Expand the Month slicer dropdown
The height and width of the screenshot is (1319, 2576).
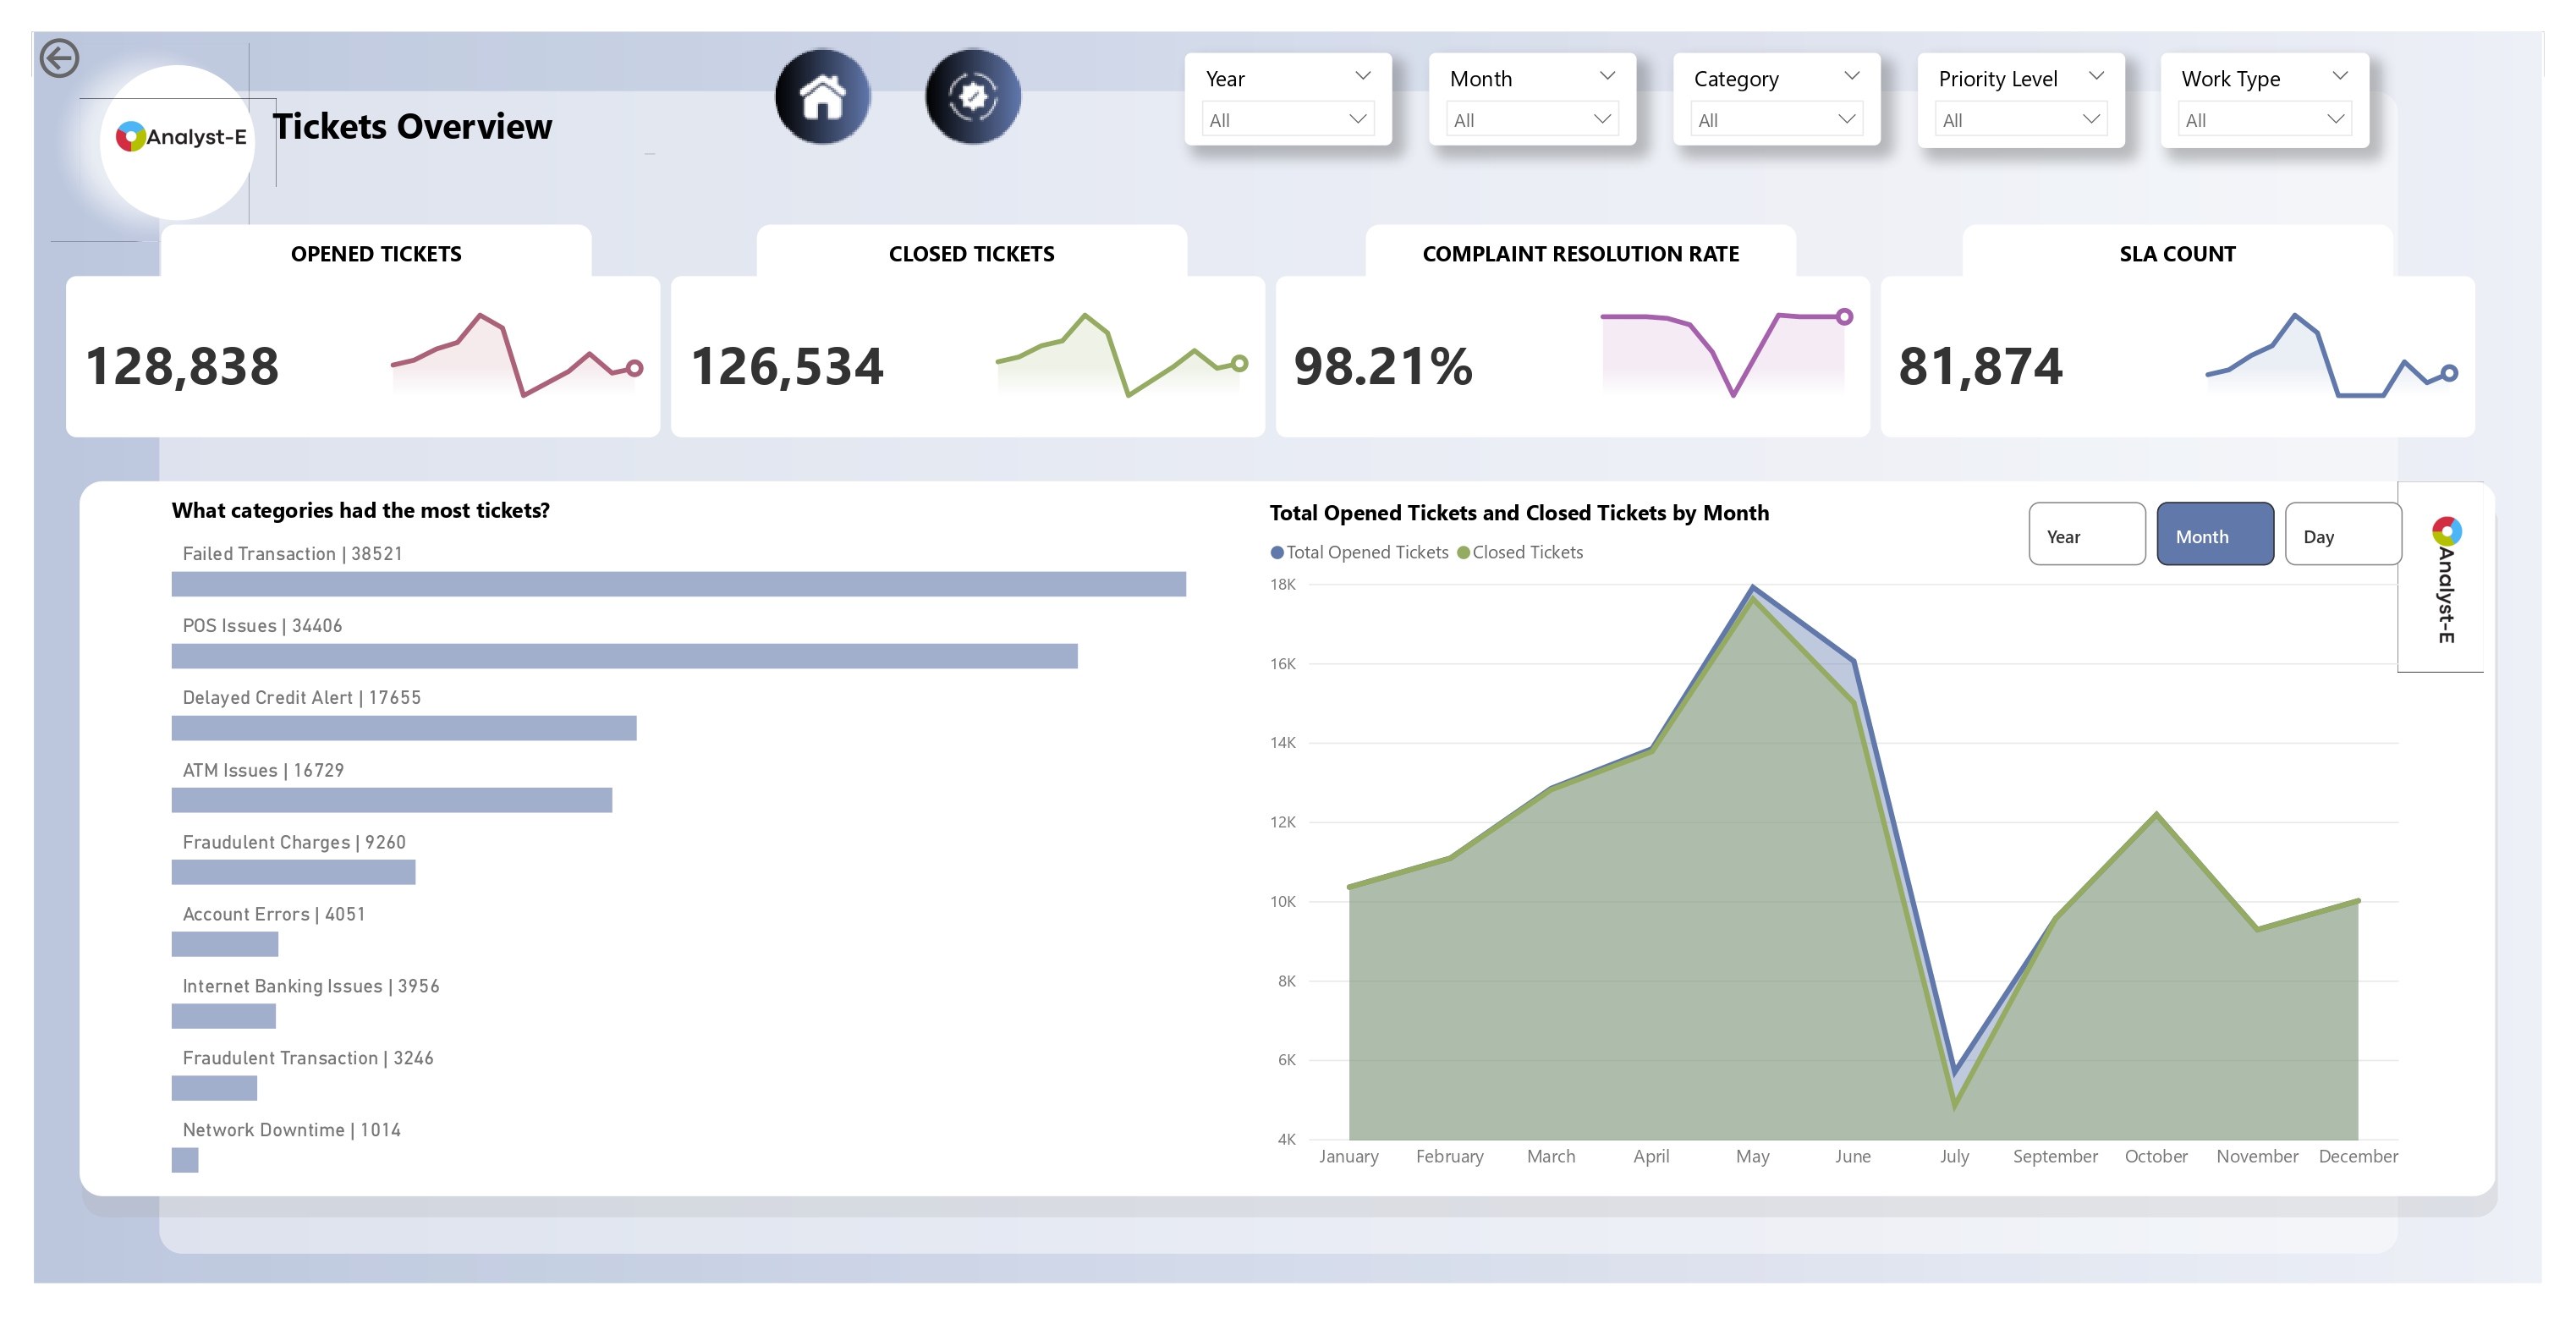(1531, 120)
